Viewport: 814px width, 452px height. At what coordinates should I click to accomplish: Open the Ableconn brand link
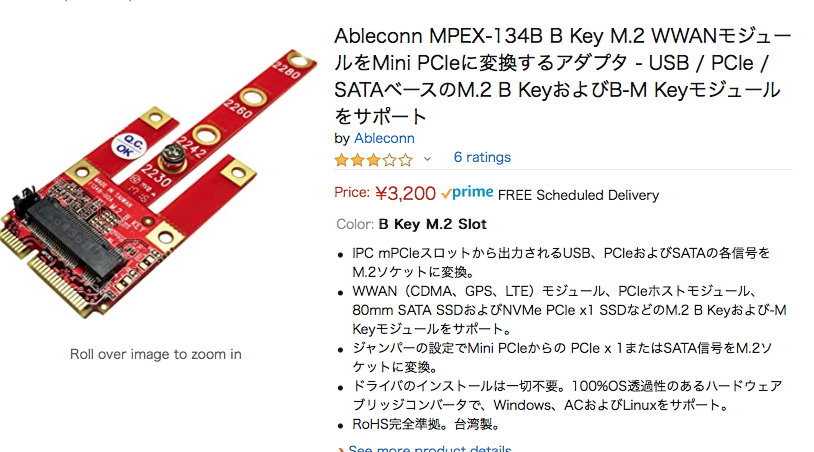click(384, 139)
